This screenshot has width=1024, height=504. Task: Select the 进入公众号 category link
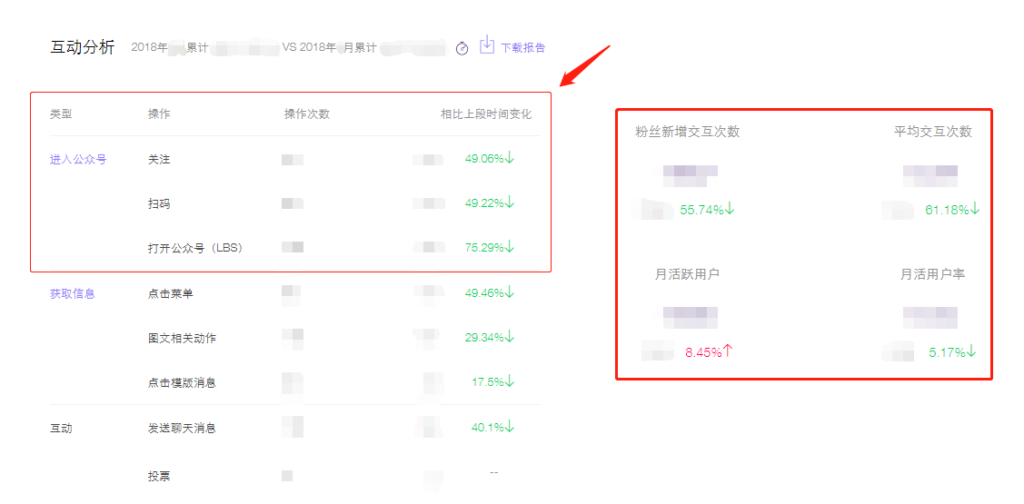tap(78, 159)
